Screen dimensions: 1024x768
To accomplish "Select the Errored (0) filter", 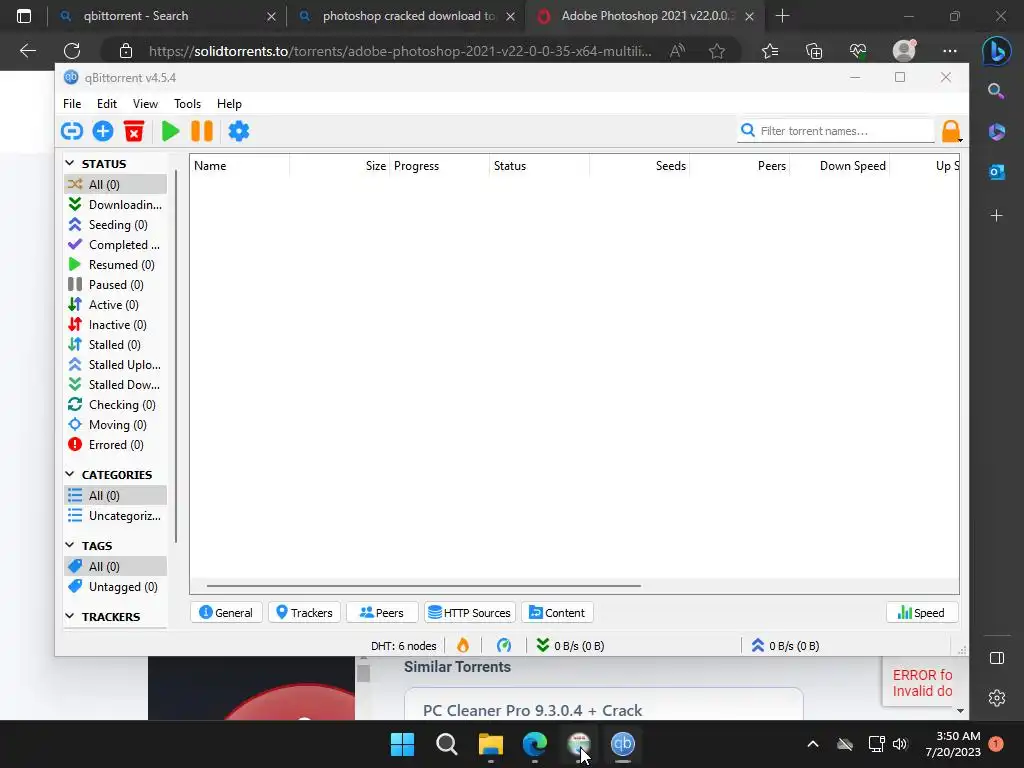I will pyautogui.click(x=115, y=445).
